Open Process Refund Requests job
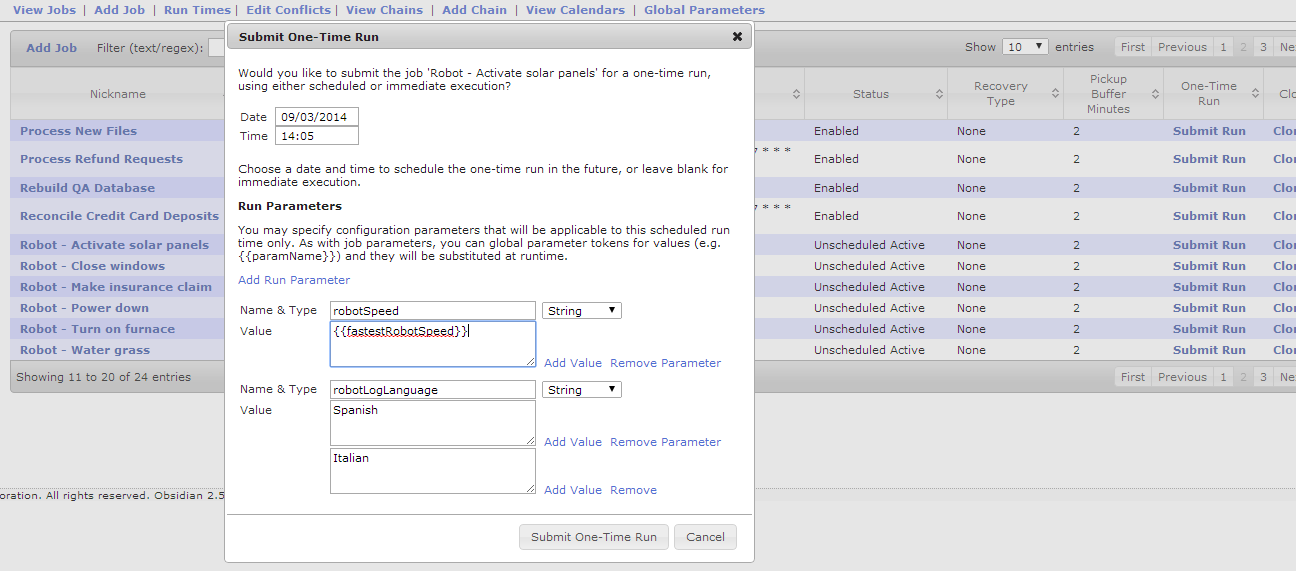 (x=101, y=159)
